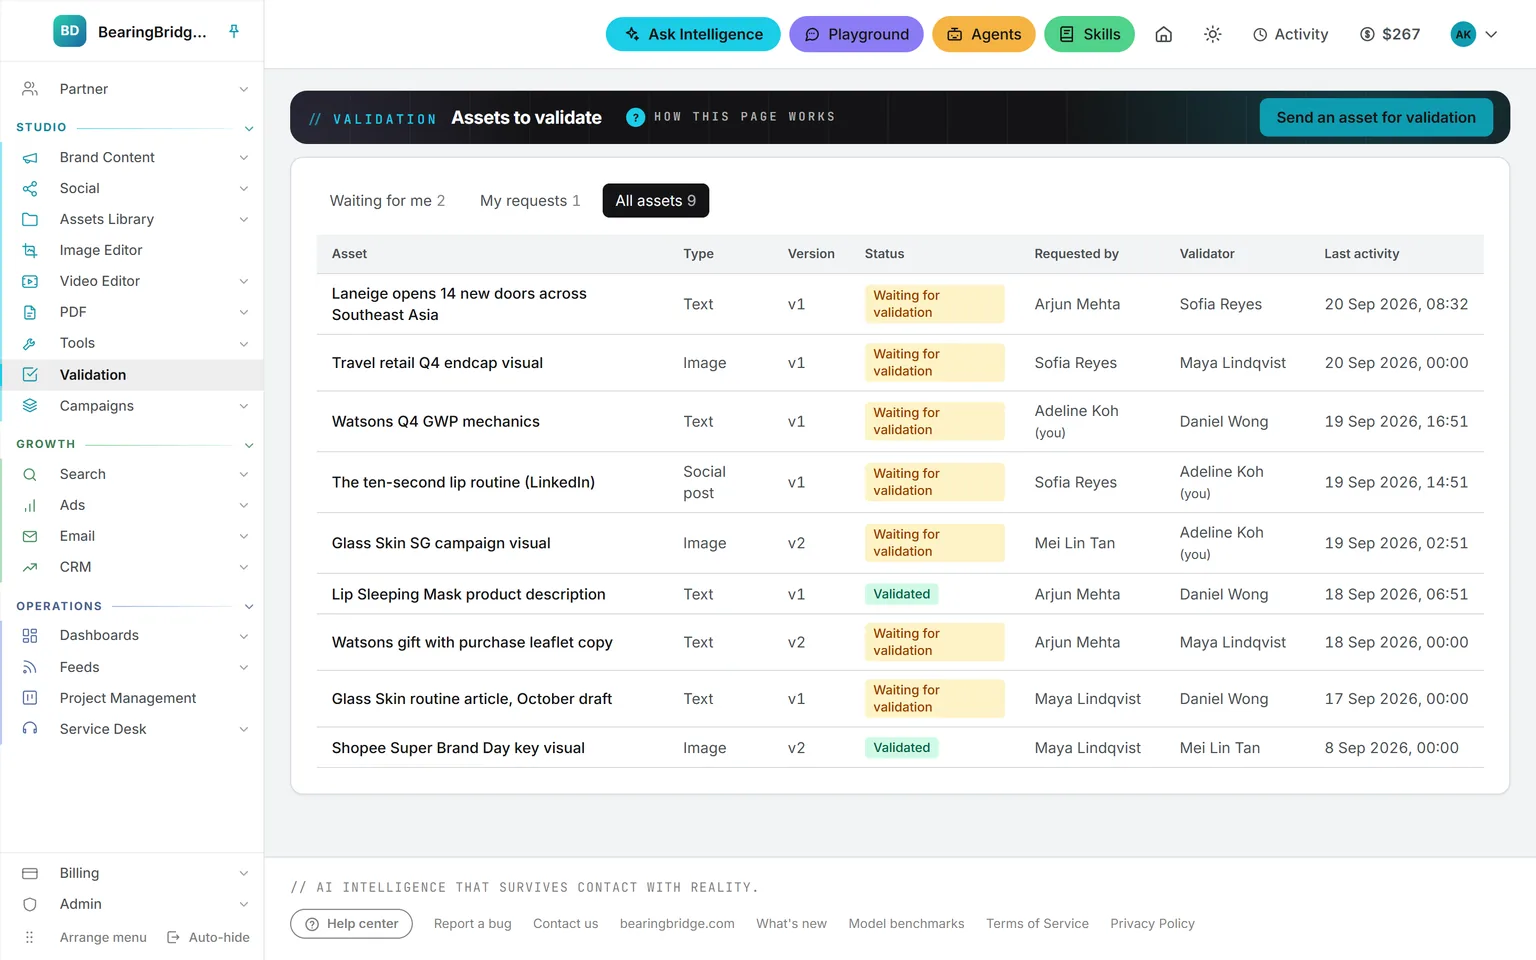Open the Skills button
The image size is (1536, 960).
click(x=1089, y=34)
